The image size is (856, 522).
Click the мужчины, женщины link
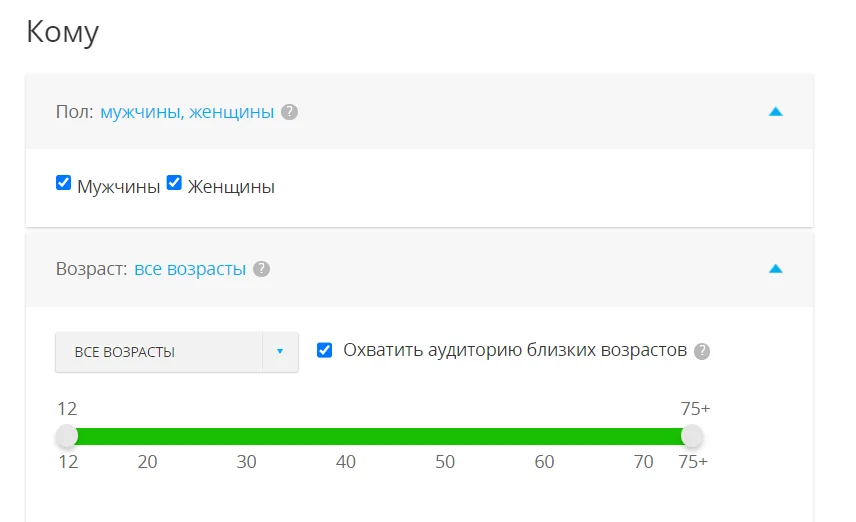[187, 112]
